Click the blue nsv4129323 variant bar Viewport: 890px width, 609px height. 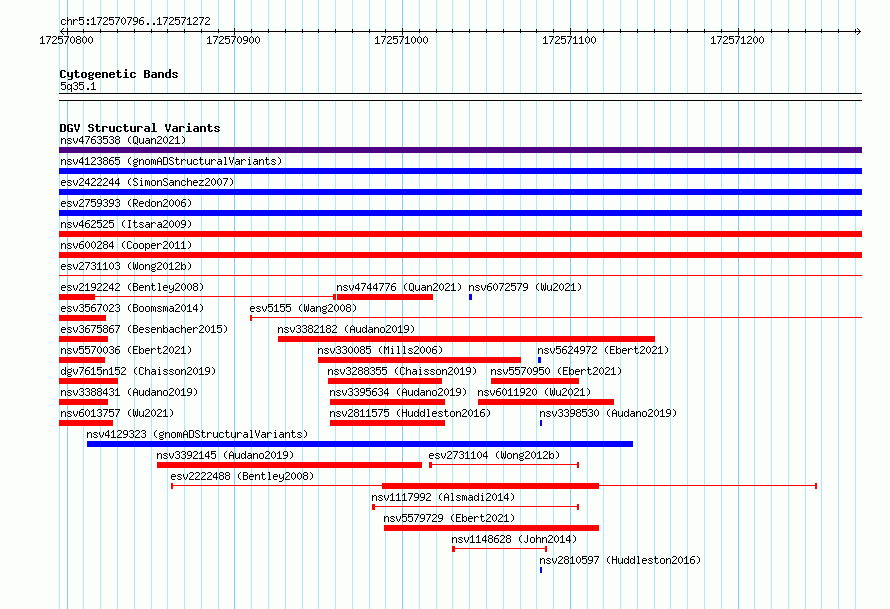(360, 444)
